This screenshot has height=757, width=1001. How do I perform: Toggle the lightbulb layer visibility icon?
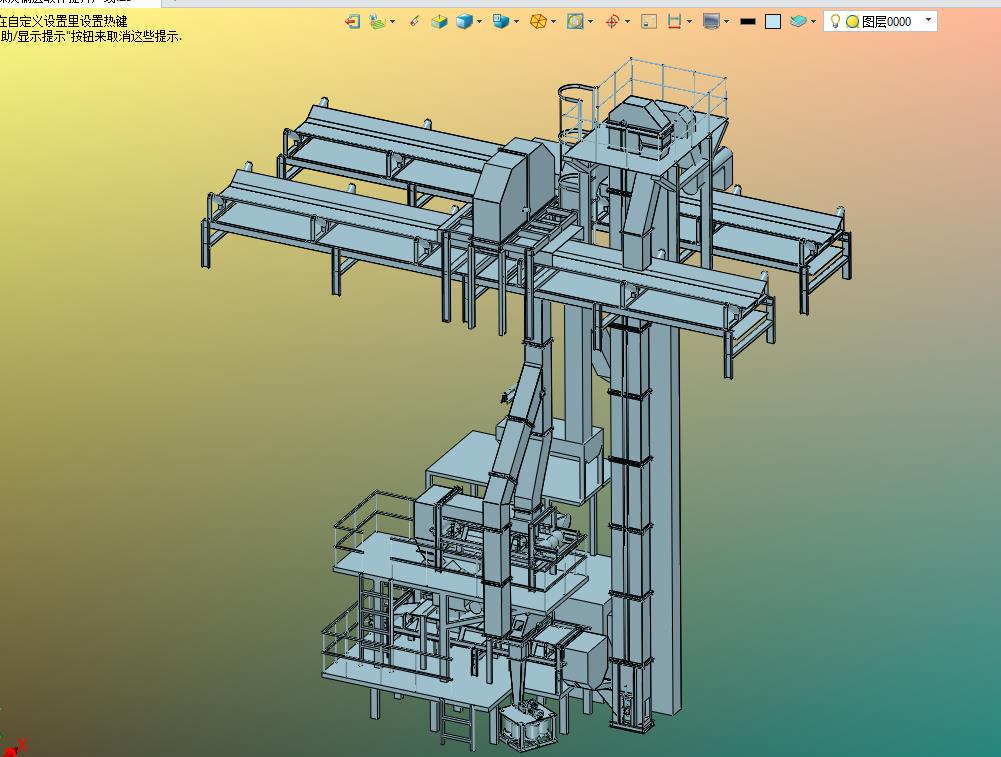click(x=836, y=21)
